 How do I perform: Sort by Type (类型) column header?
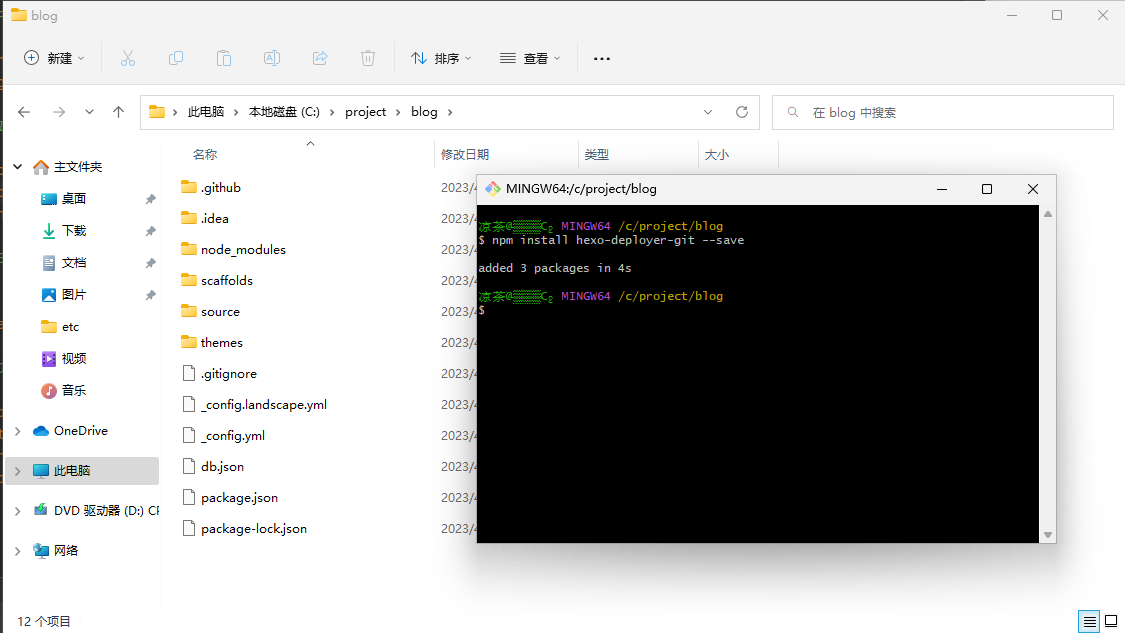click(596, 154)
